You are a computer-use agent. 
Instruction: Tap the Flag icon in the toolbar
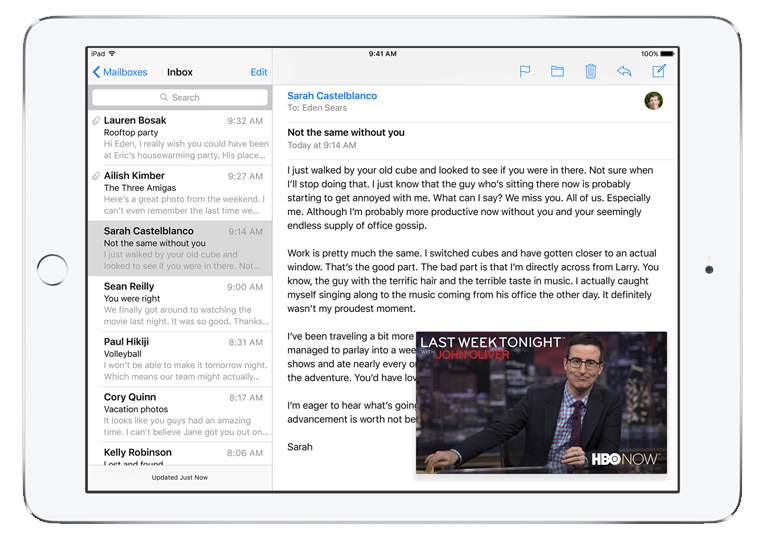coord(524,72)
